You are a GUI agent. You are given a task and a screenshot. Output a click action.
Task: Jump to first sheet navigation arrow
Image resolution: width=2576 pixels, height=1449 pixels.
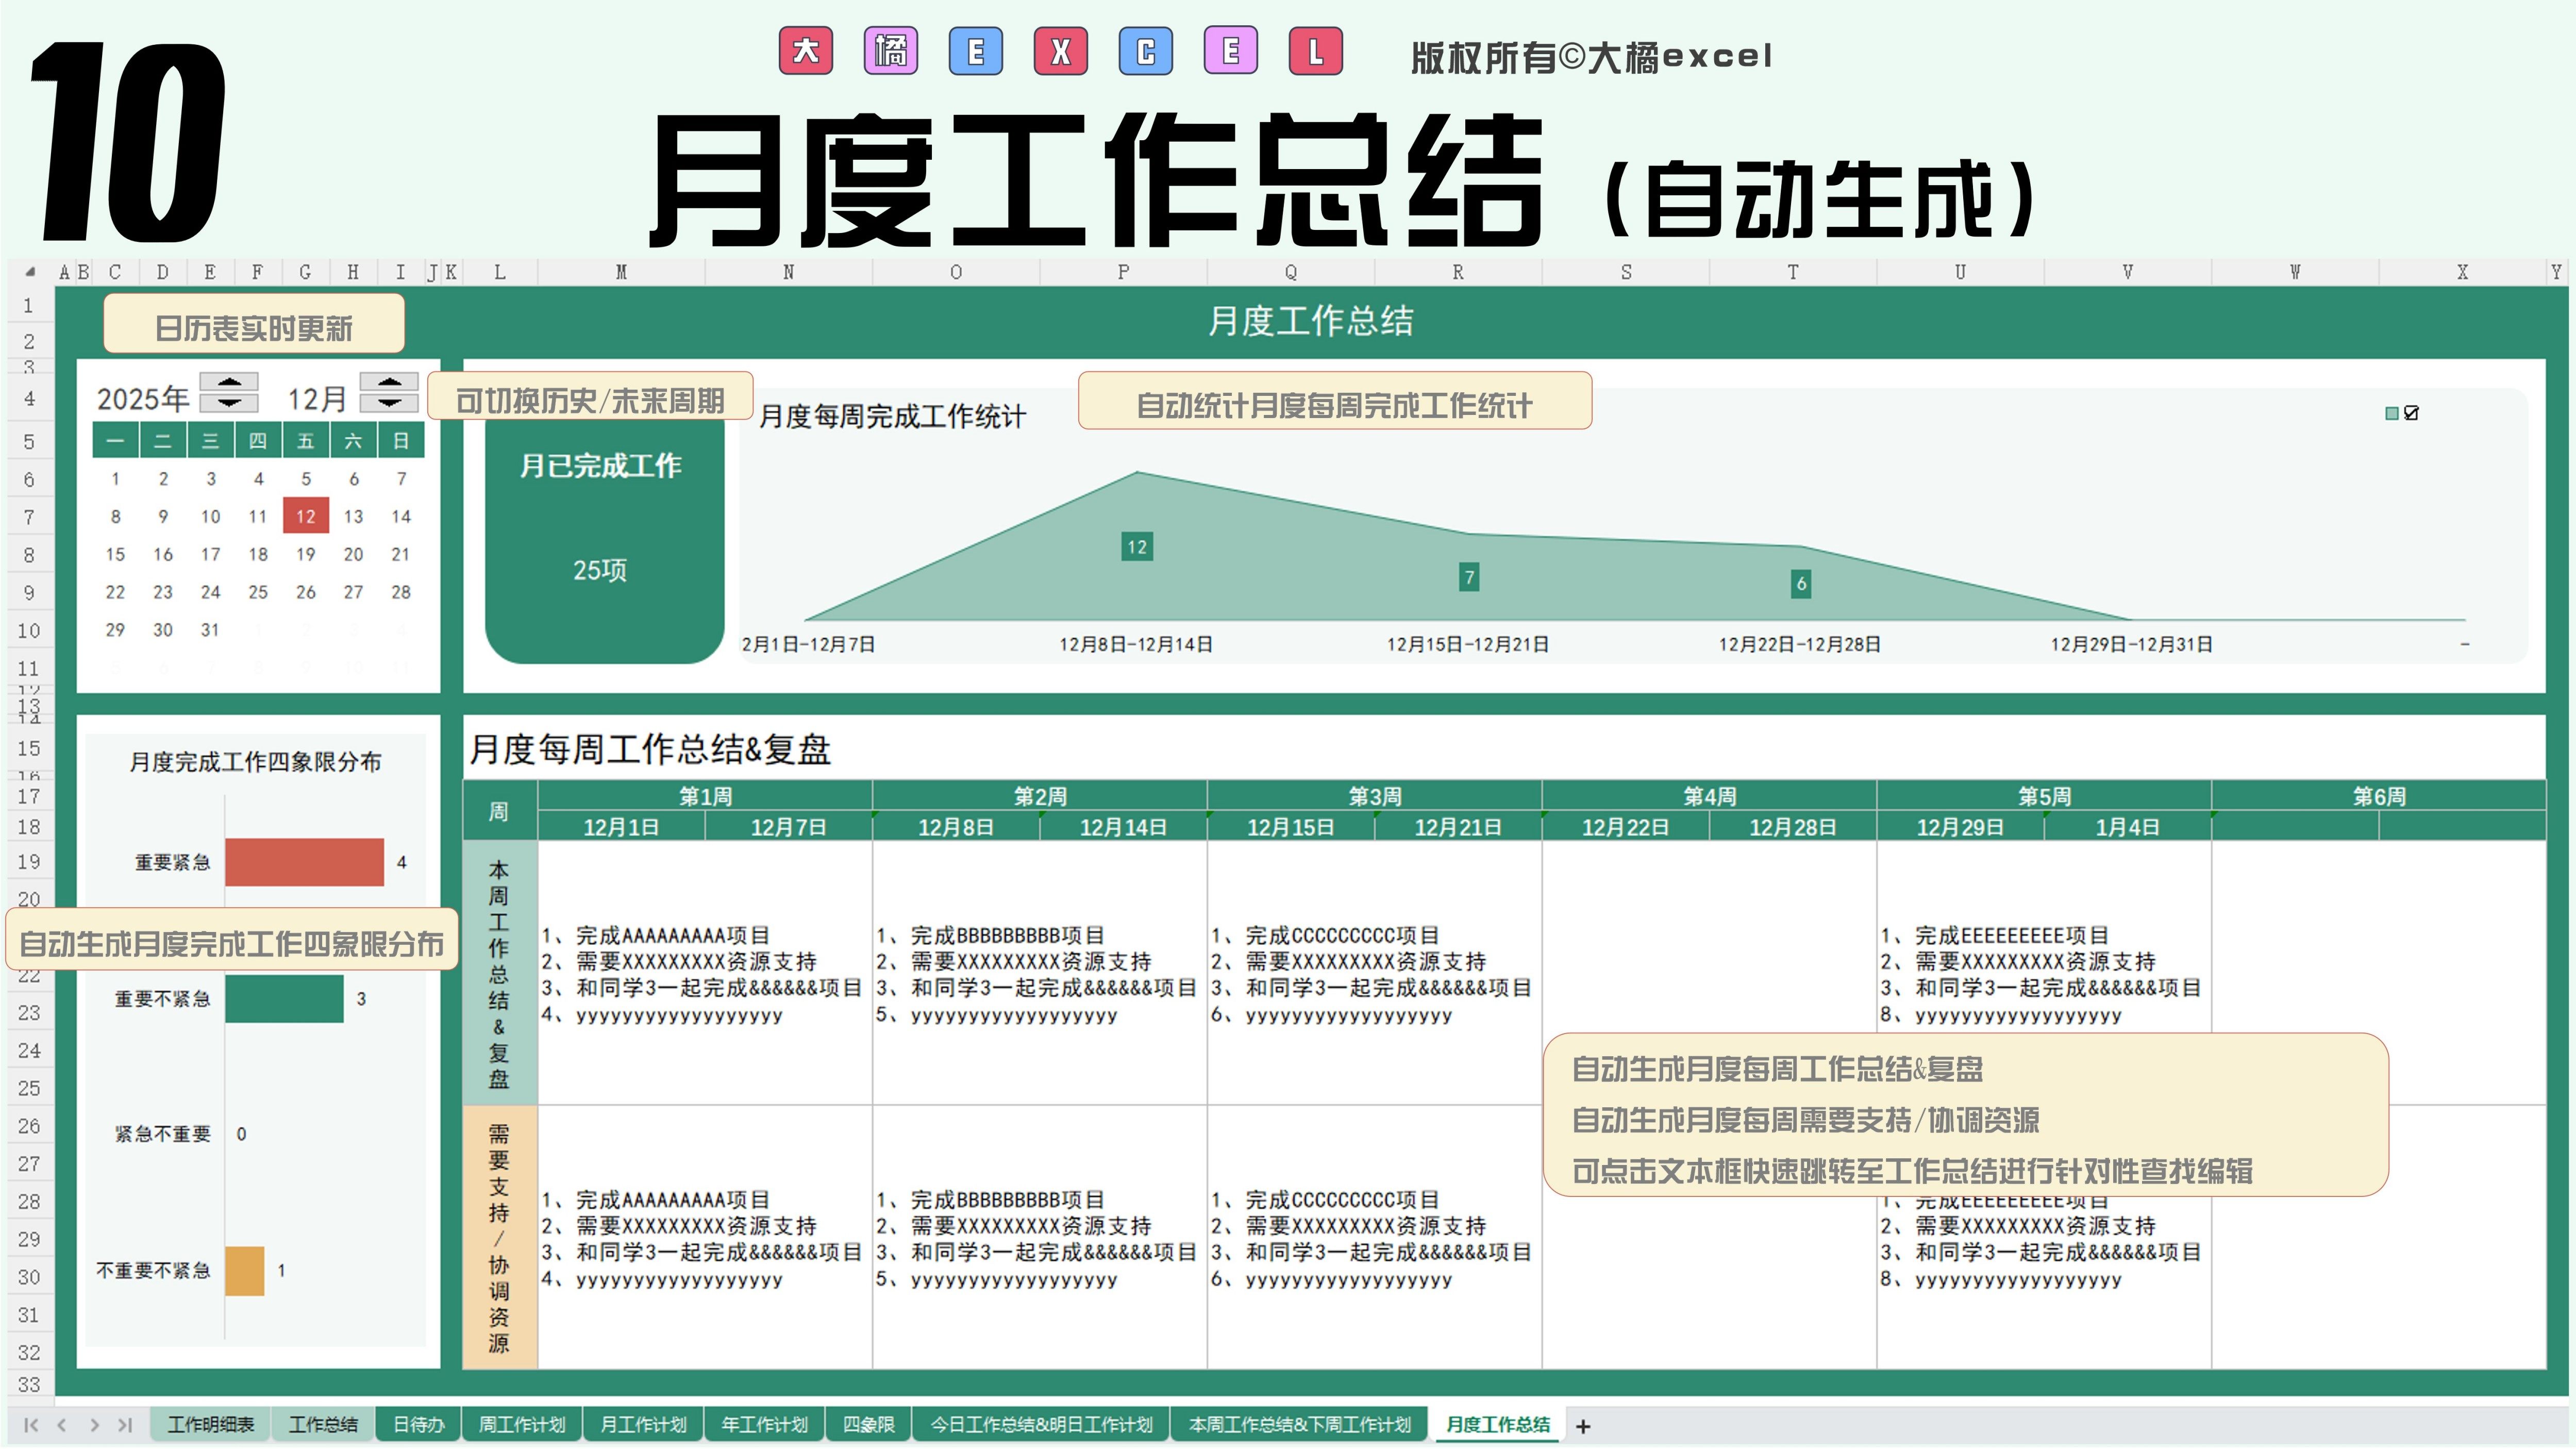[31, 1425]
